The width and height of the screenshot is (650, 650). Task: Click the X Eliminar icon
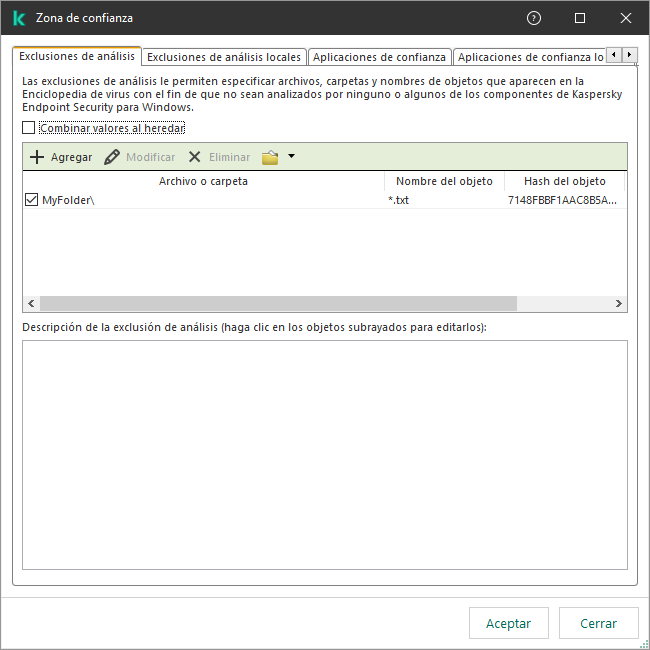click(194, 157)
